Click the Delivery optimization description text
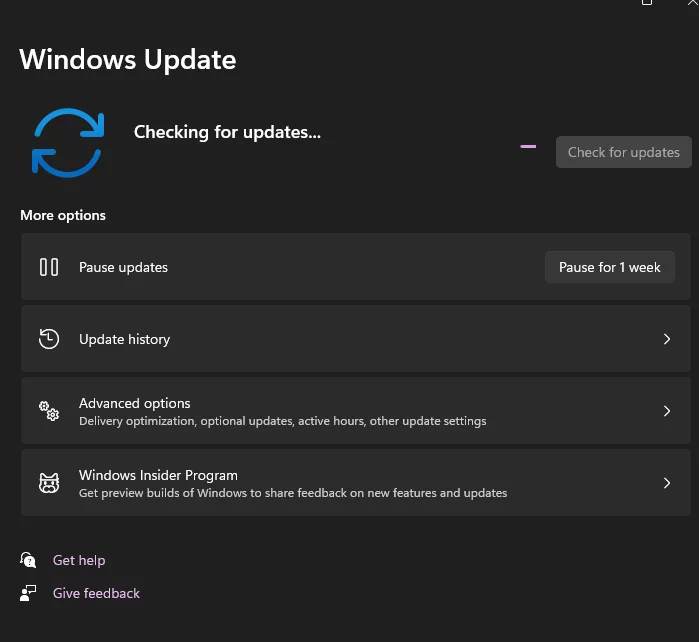699x642 pixels. pos(283,421)
